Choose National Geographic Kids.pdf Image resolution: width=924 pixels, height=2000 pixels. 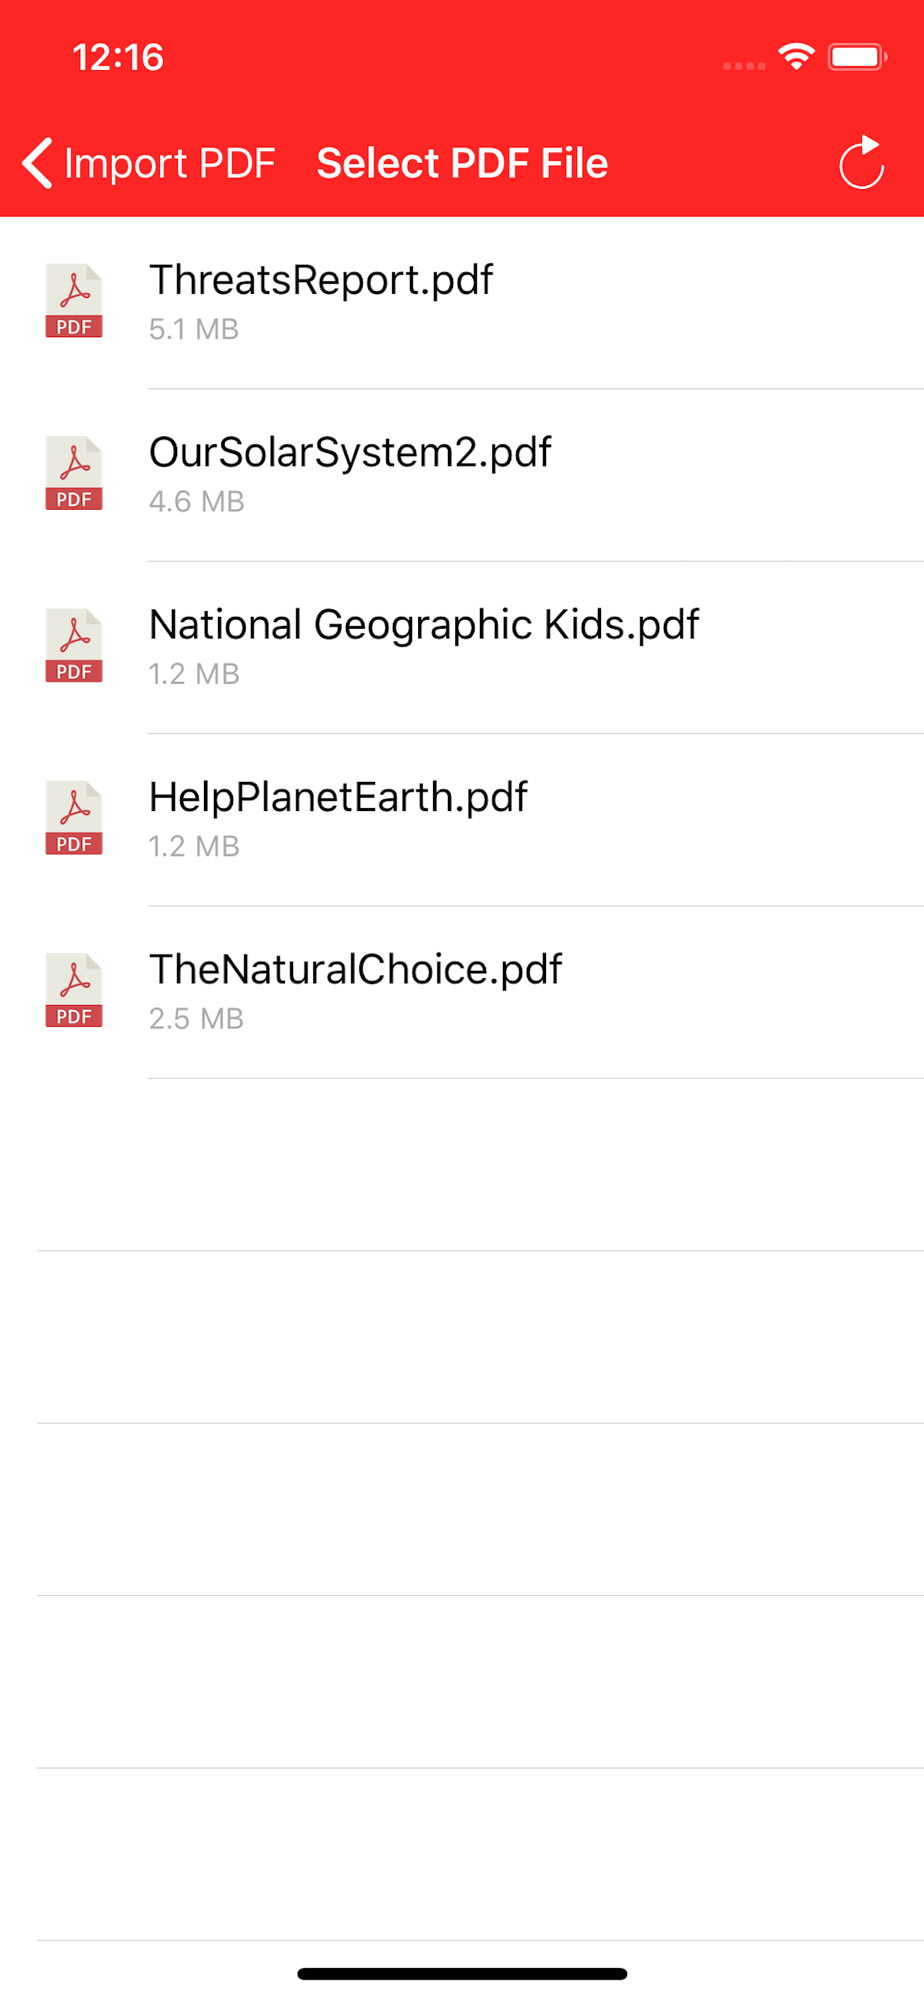424,625
